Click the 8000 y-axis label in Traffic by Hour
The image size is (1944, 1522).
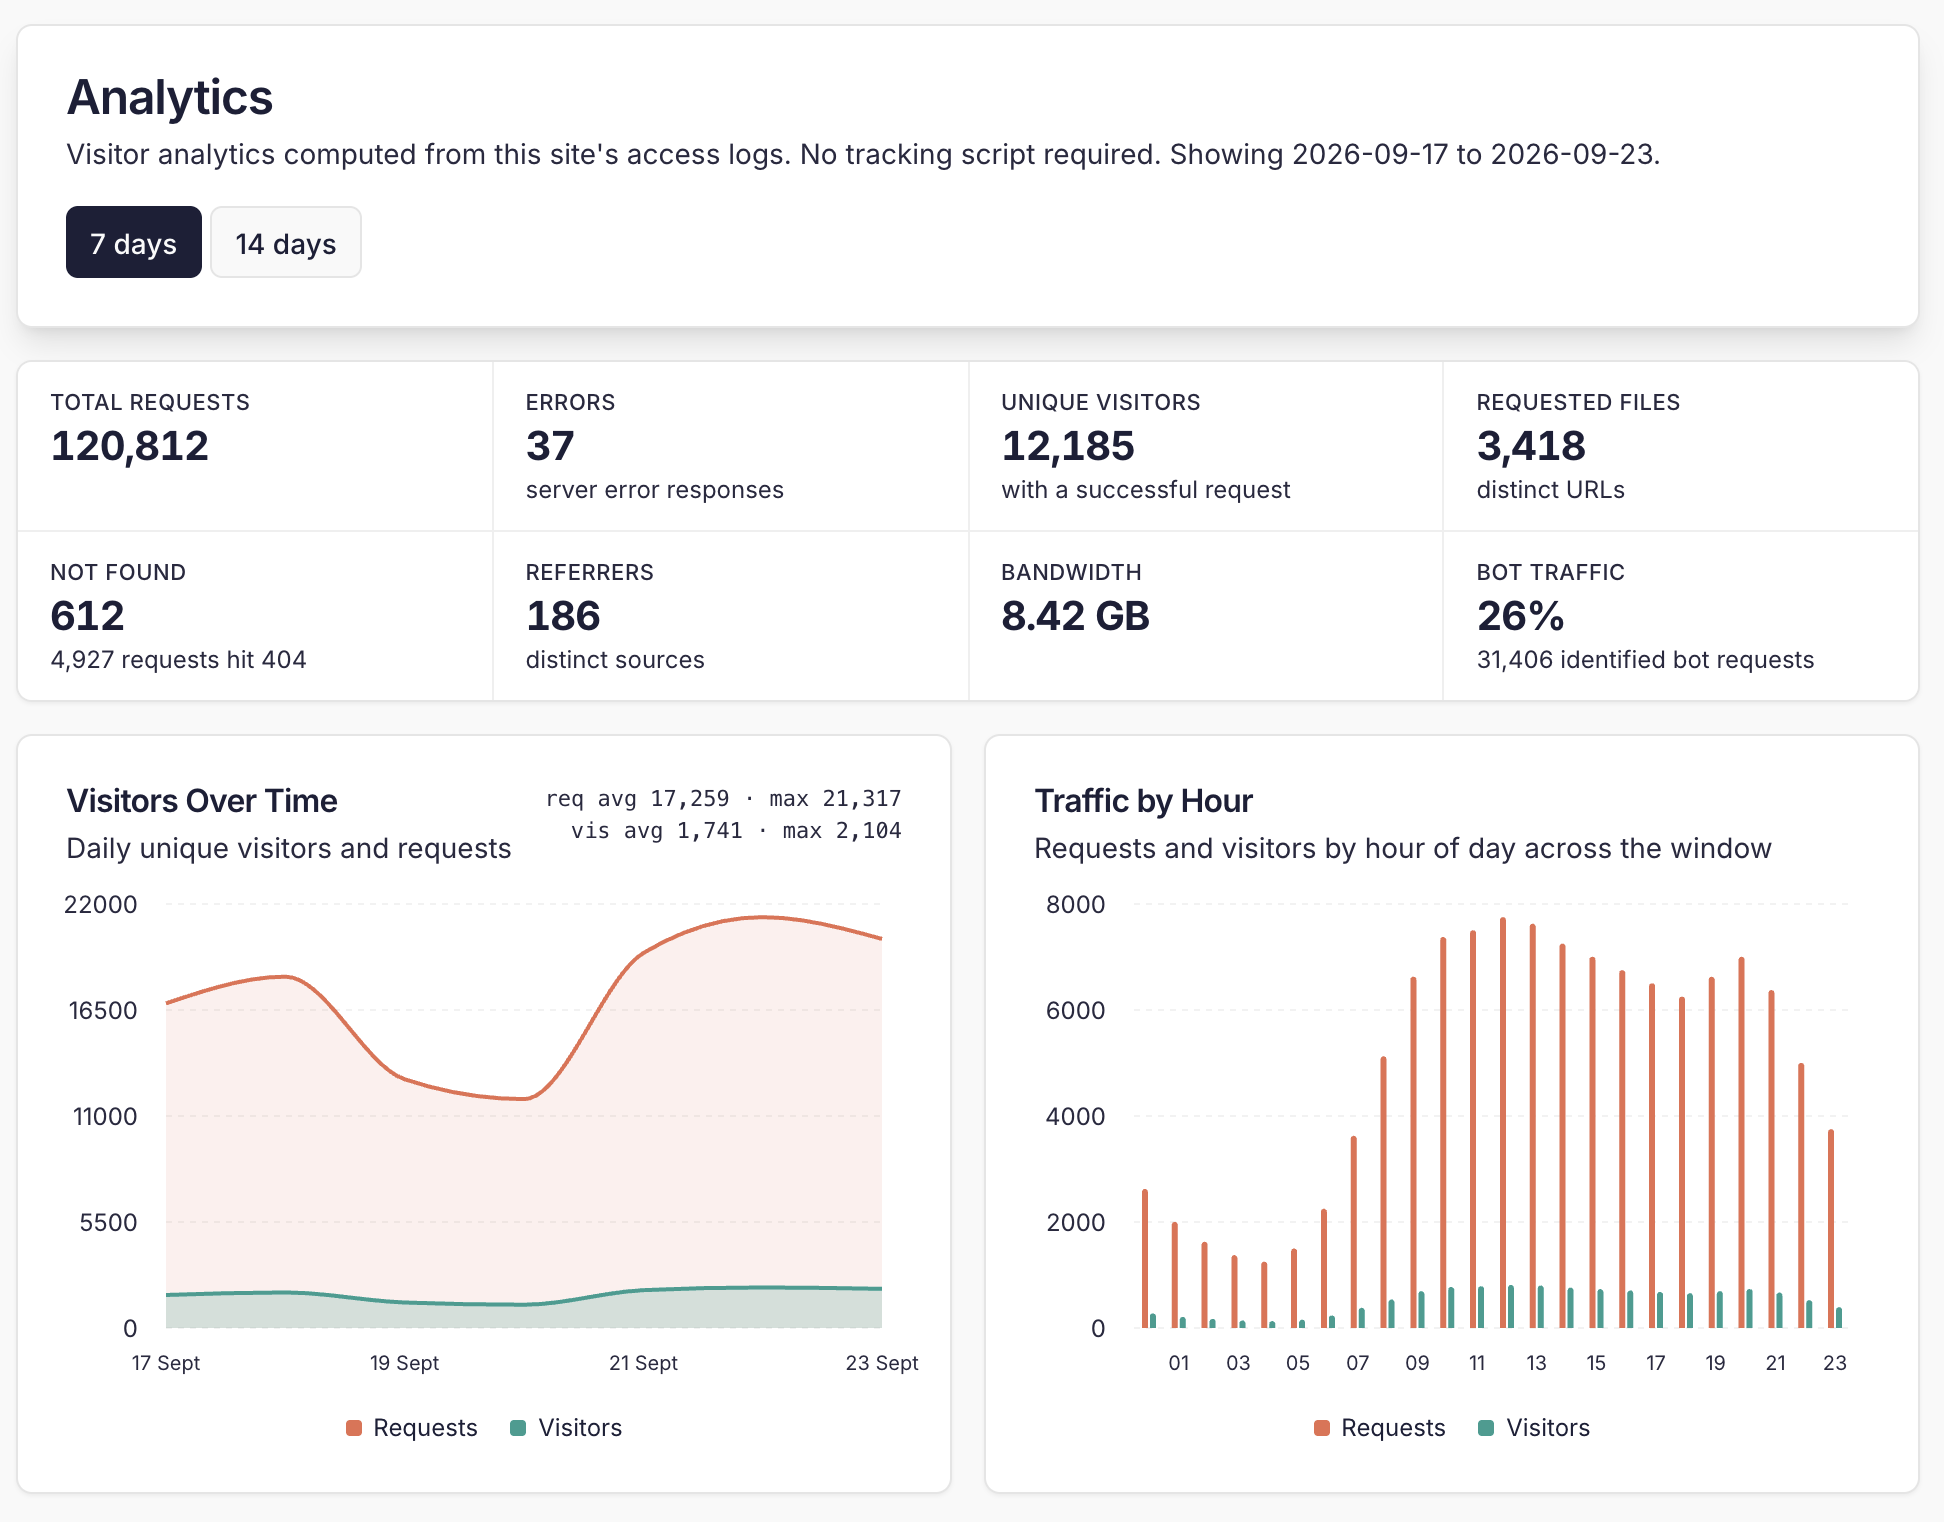pos(1075,905)
